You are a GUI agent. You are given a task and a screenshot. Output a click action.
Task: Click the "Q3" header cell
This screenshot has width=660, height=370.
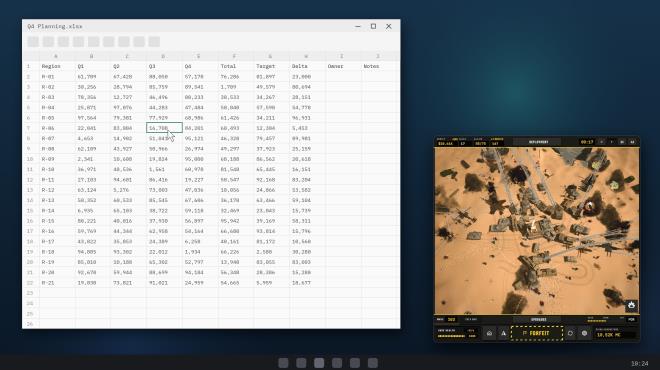click(x=164, y=67)
